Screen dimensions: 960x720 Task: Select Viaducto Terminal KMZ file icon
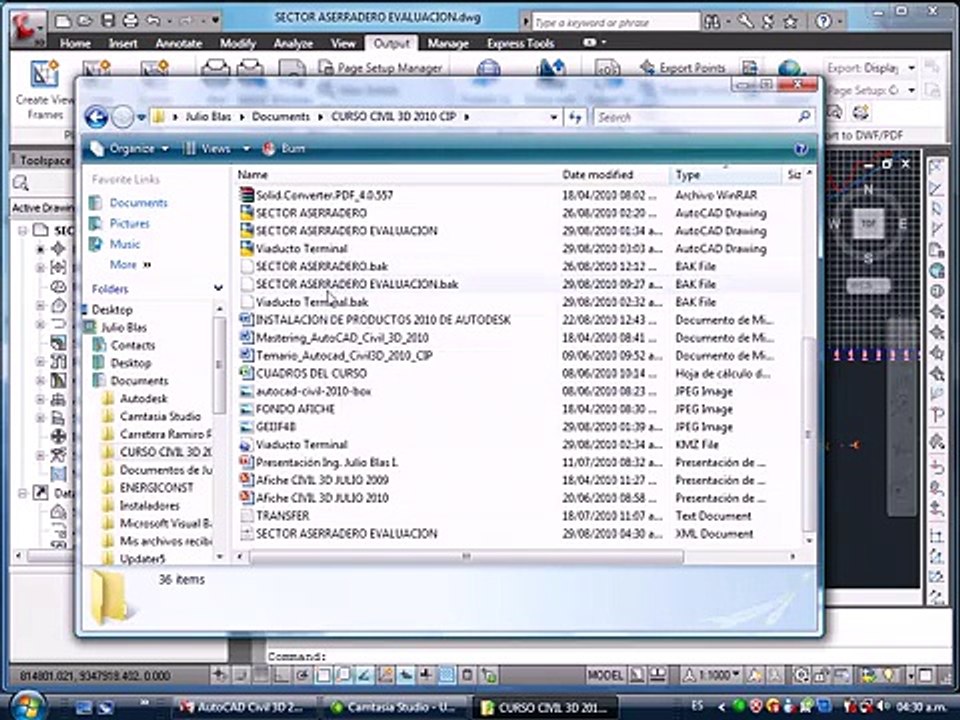tap(246, 444)
